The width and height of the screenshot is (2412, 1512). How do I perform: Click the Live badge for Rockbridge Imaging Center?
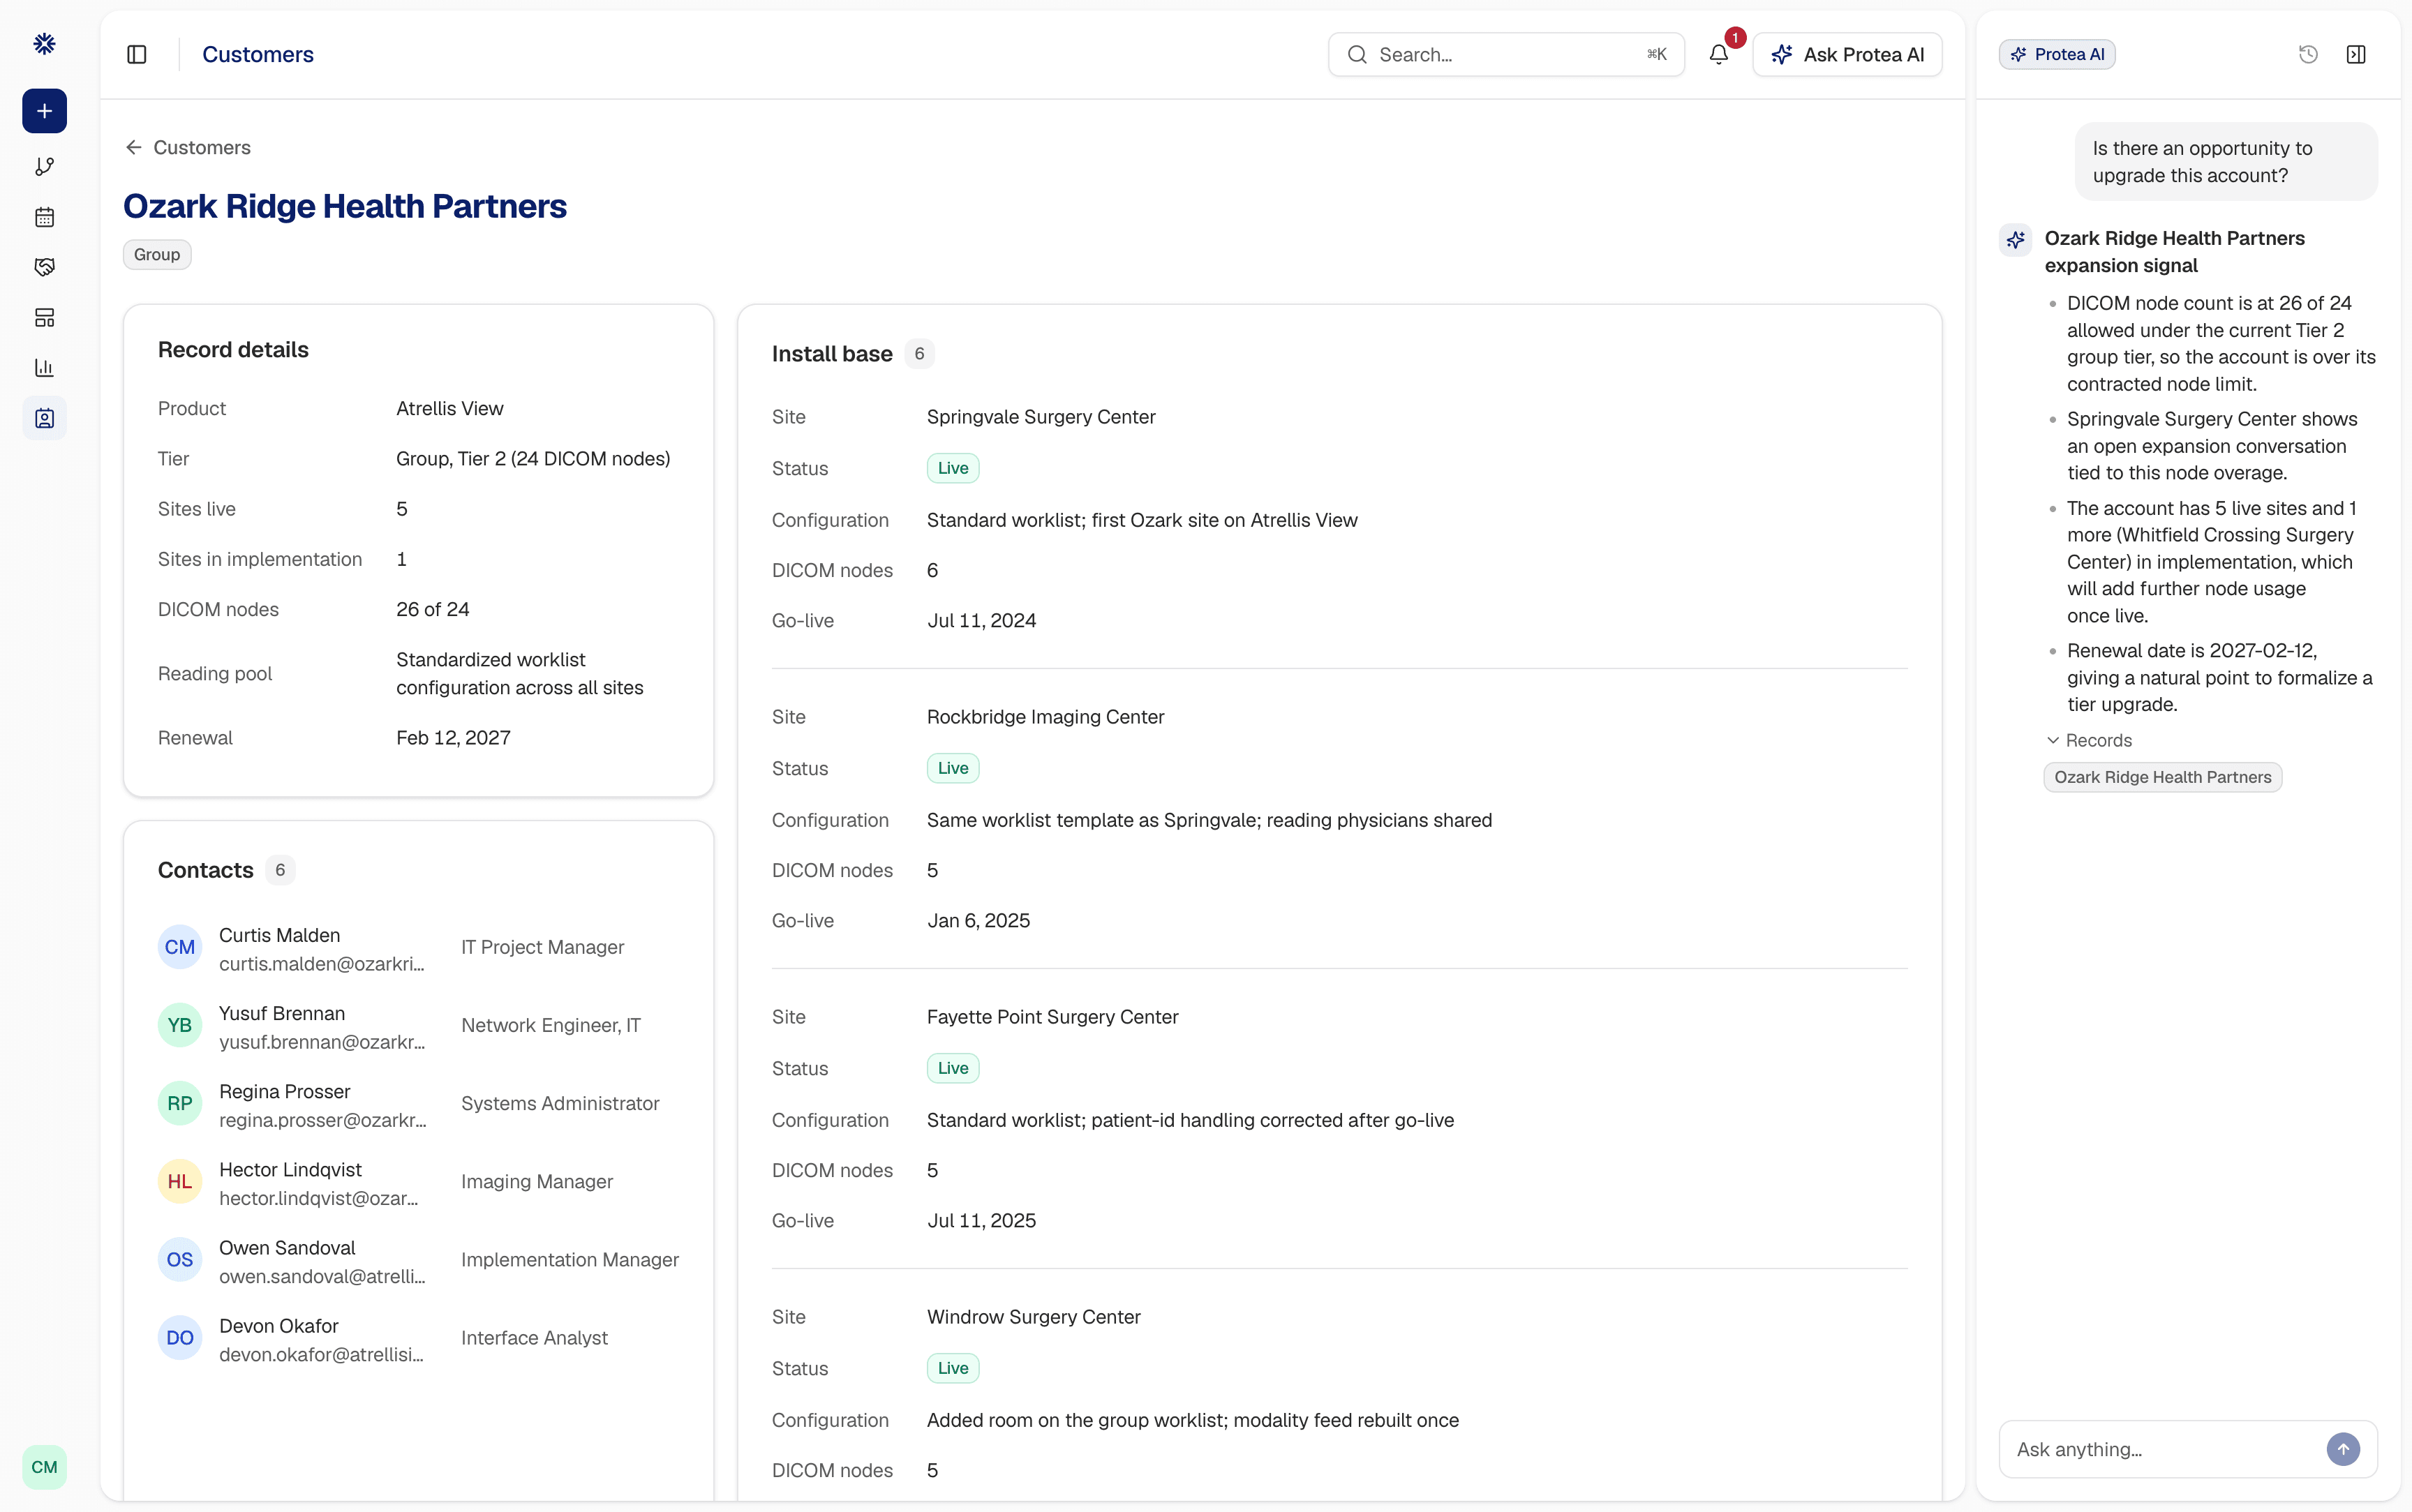click(953, 768)
